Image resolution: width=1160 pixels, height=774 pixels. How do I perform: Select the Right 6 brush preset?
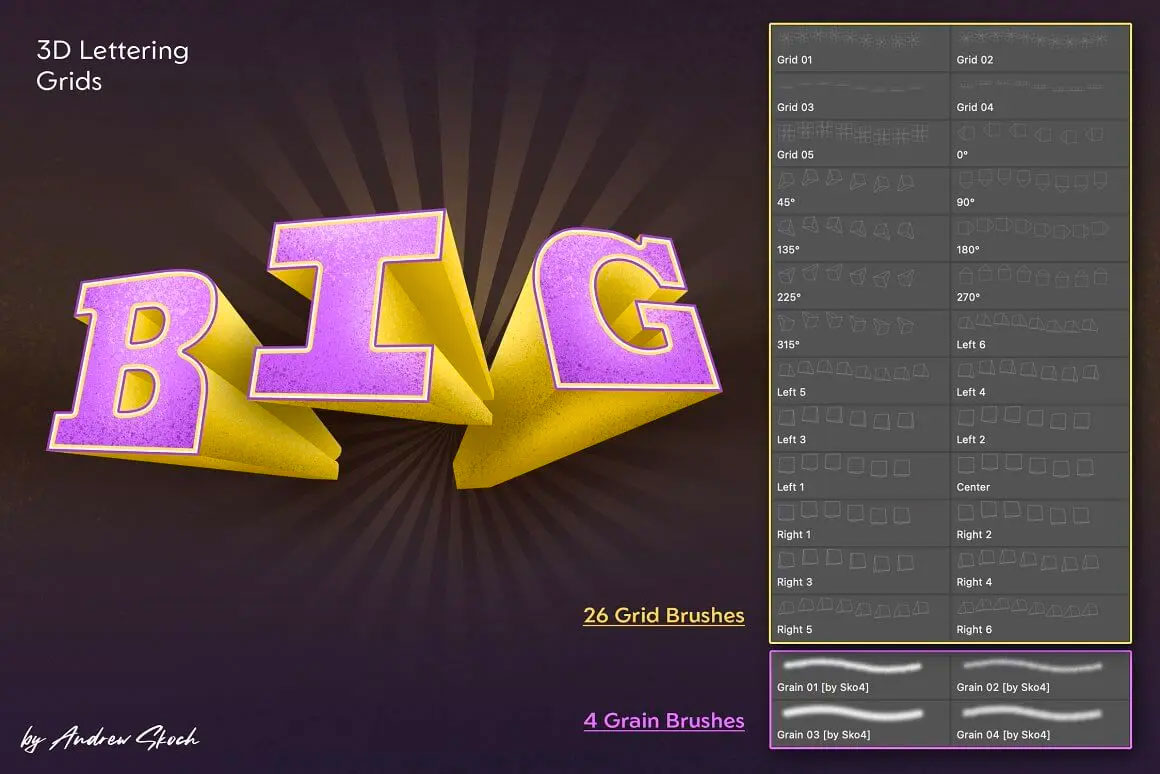pyautogui.click(x=1040, y=618)
